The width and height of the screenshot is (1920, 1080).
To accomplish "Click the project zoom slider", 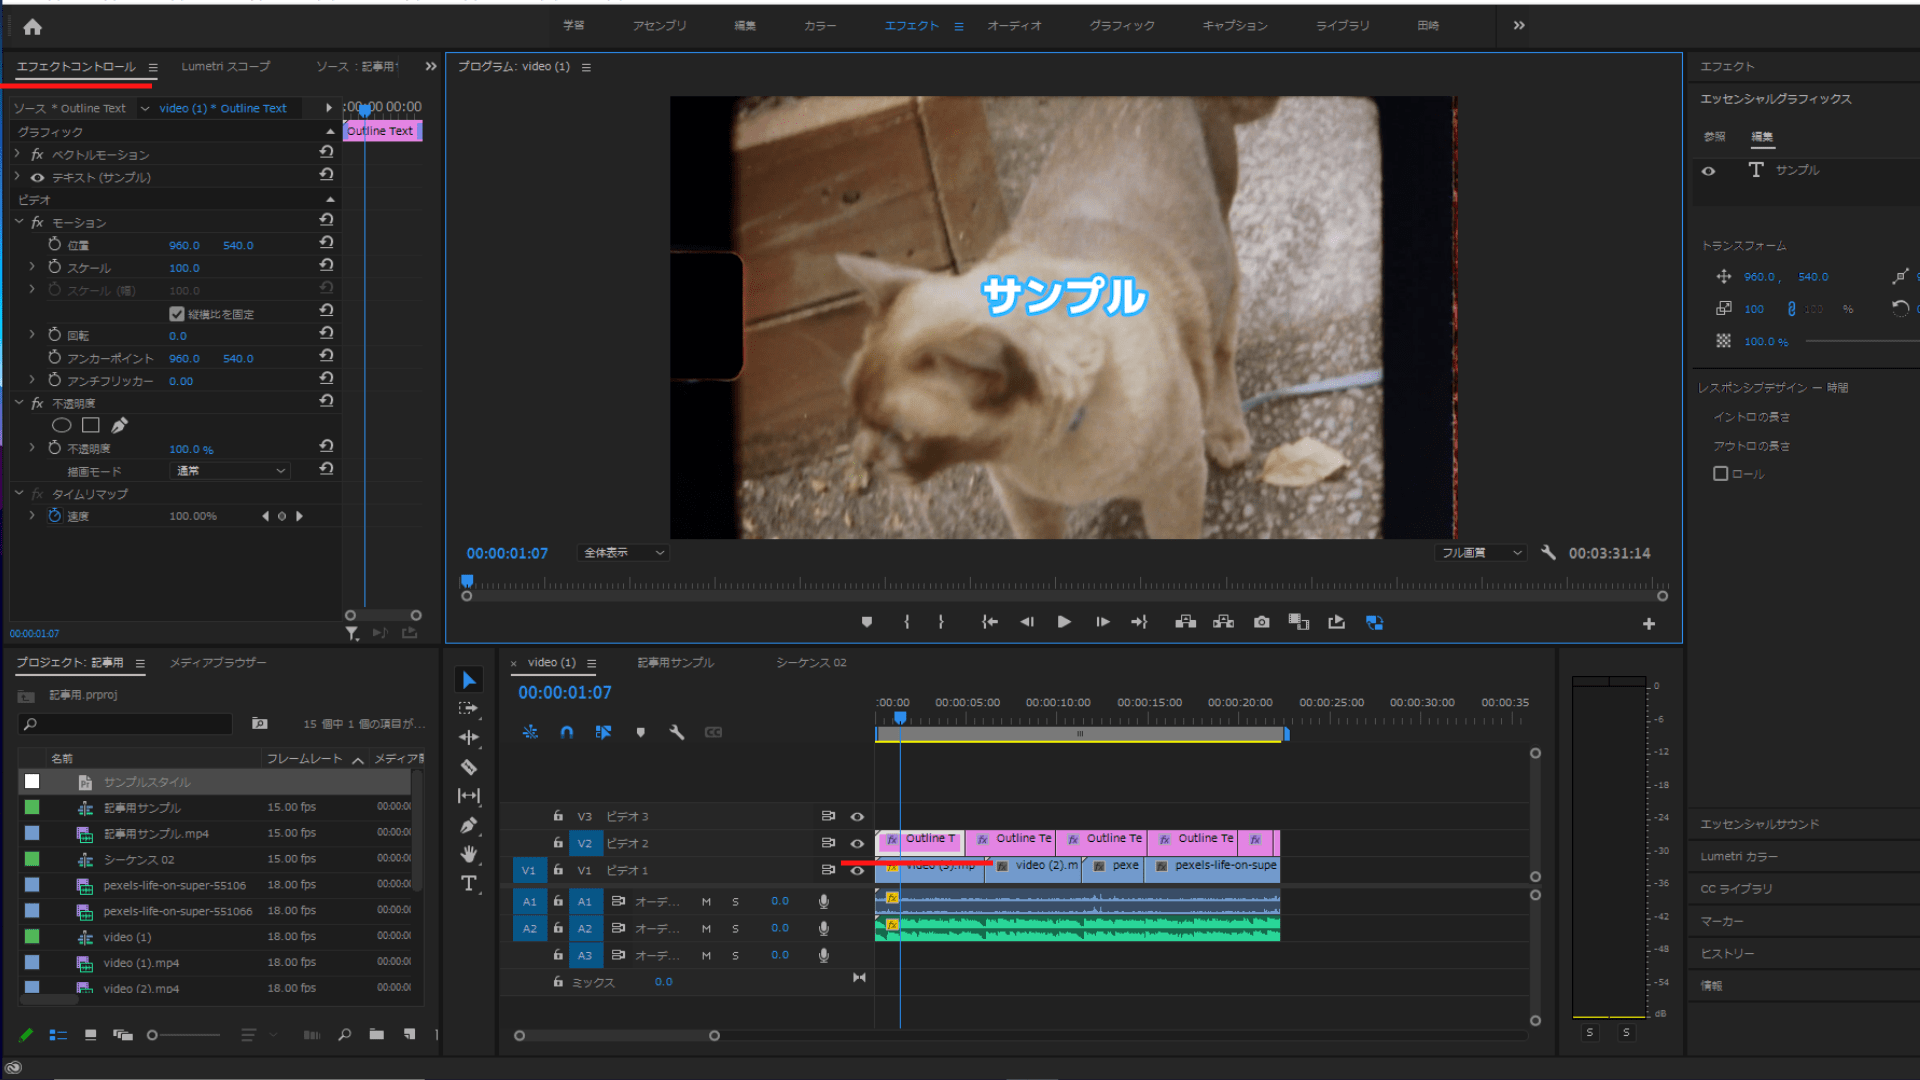I will click(x=153, y=1035).
